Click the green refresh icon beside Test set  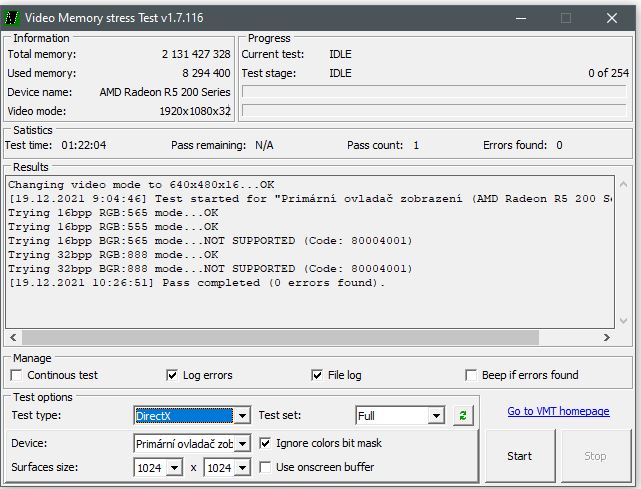(463, 416)
